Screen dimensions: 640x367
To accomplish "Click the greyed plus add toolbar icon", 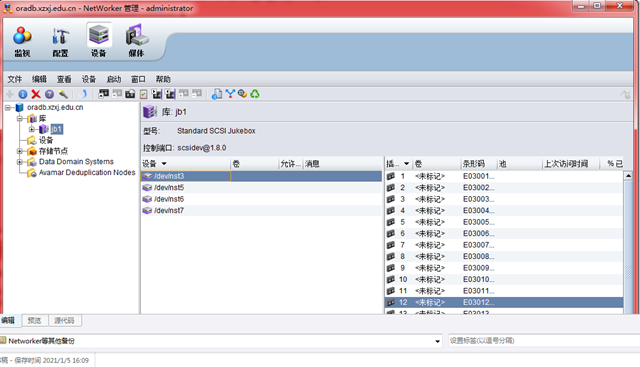I will (10, 94).
